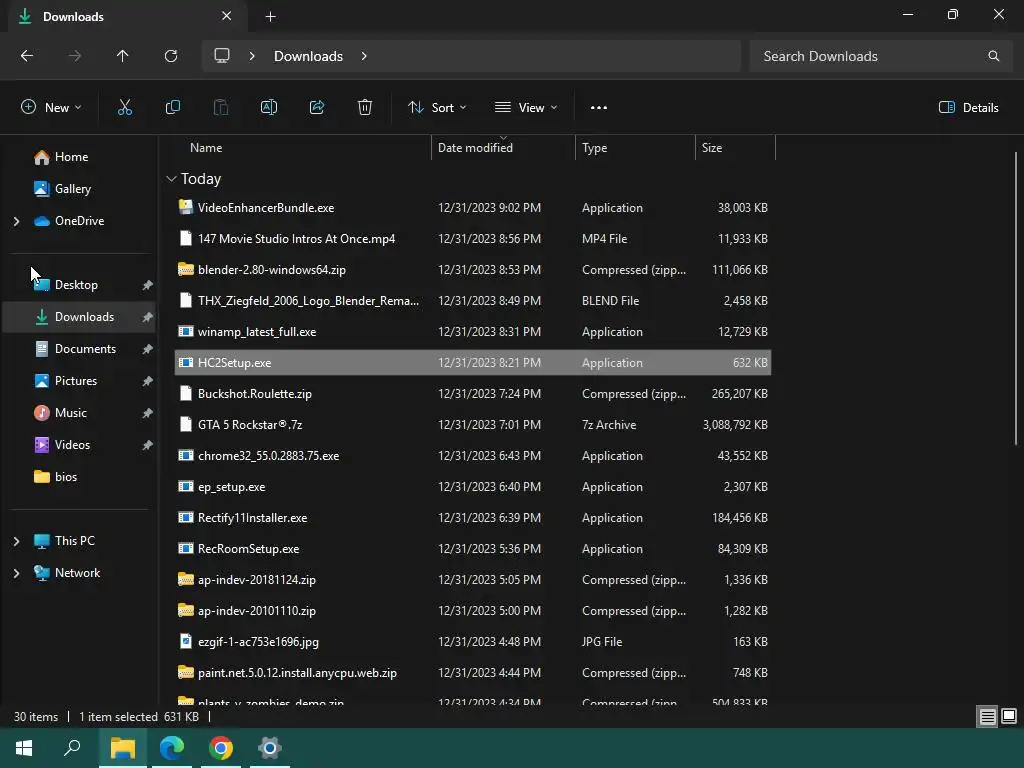Screen dimensions: 1024x768
Task: Click the vertical scrollbar of file list
Action: pyautogui.click(x=1016, y=299)
